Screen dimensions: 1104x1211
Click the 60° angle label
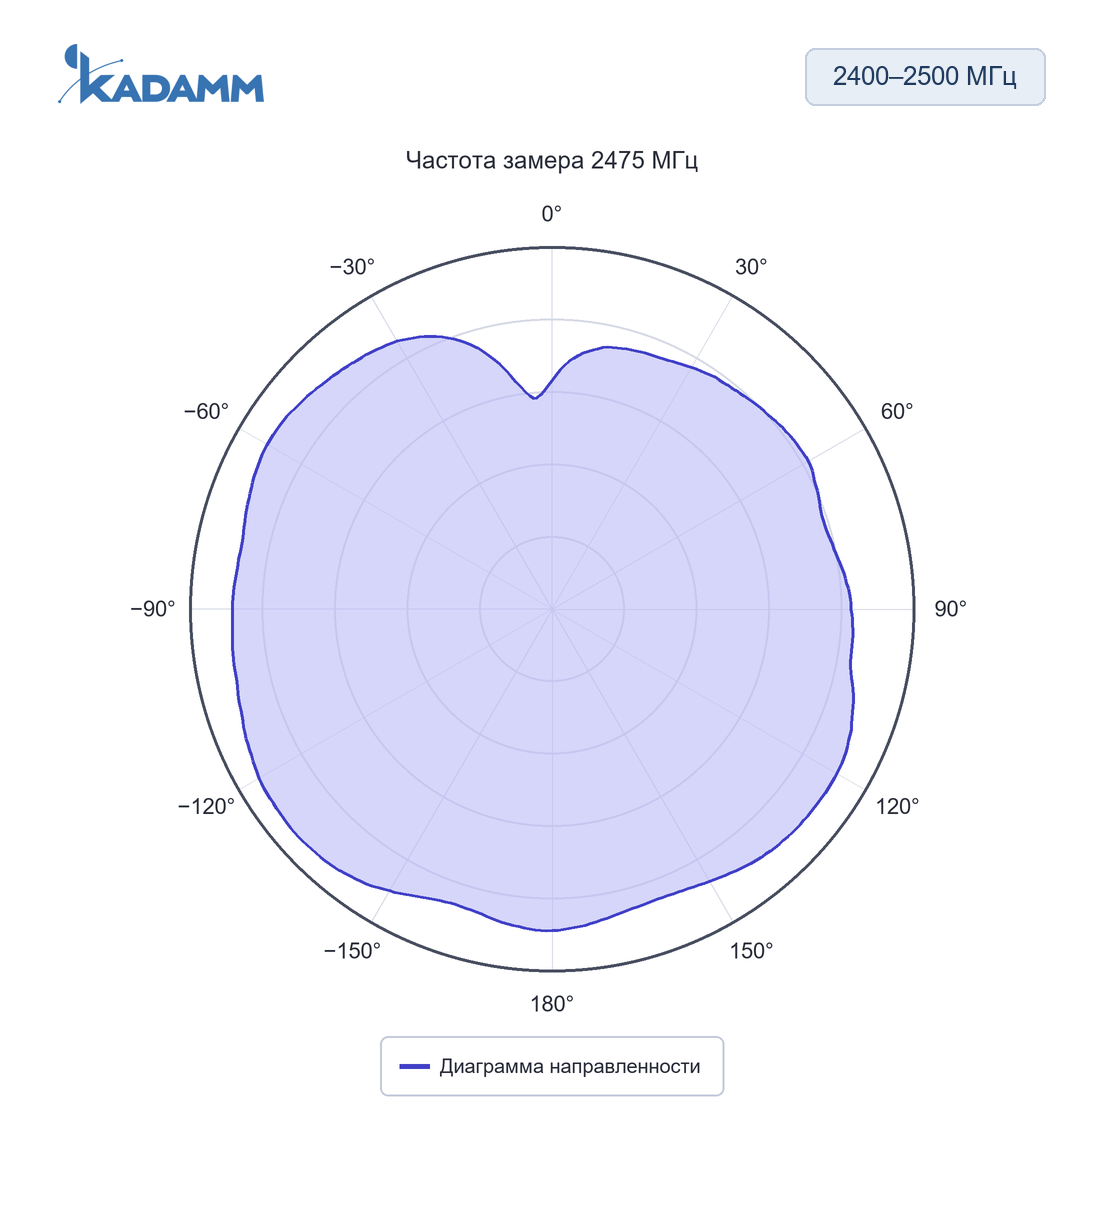pos(897,411)
